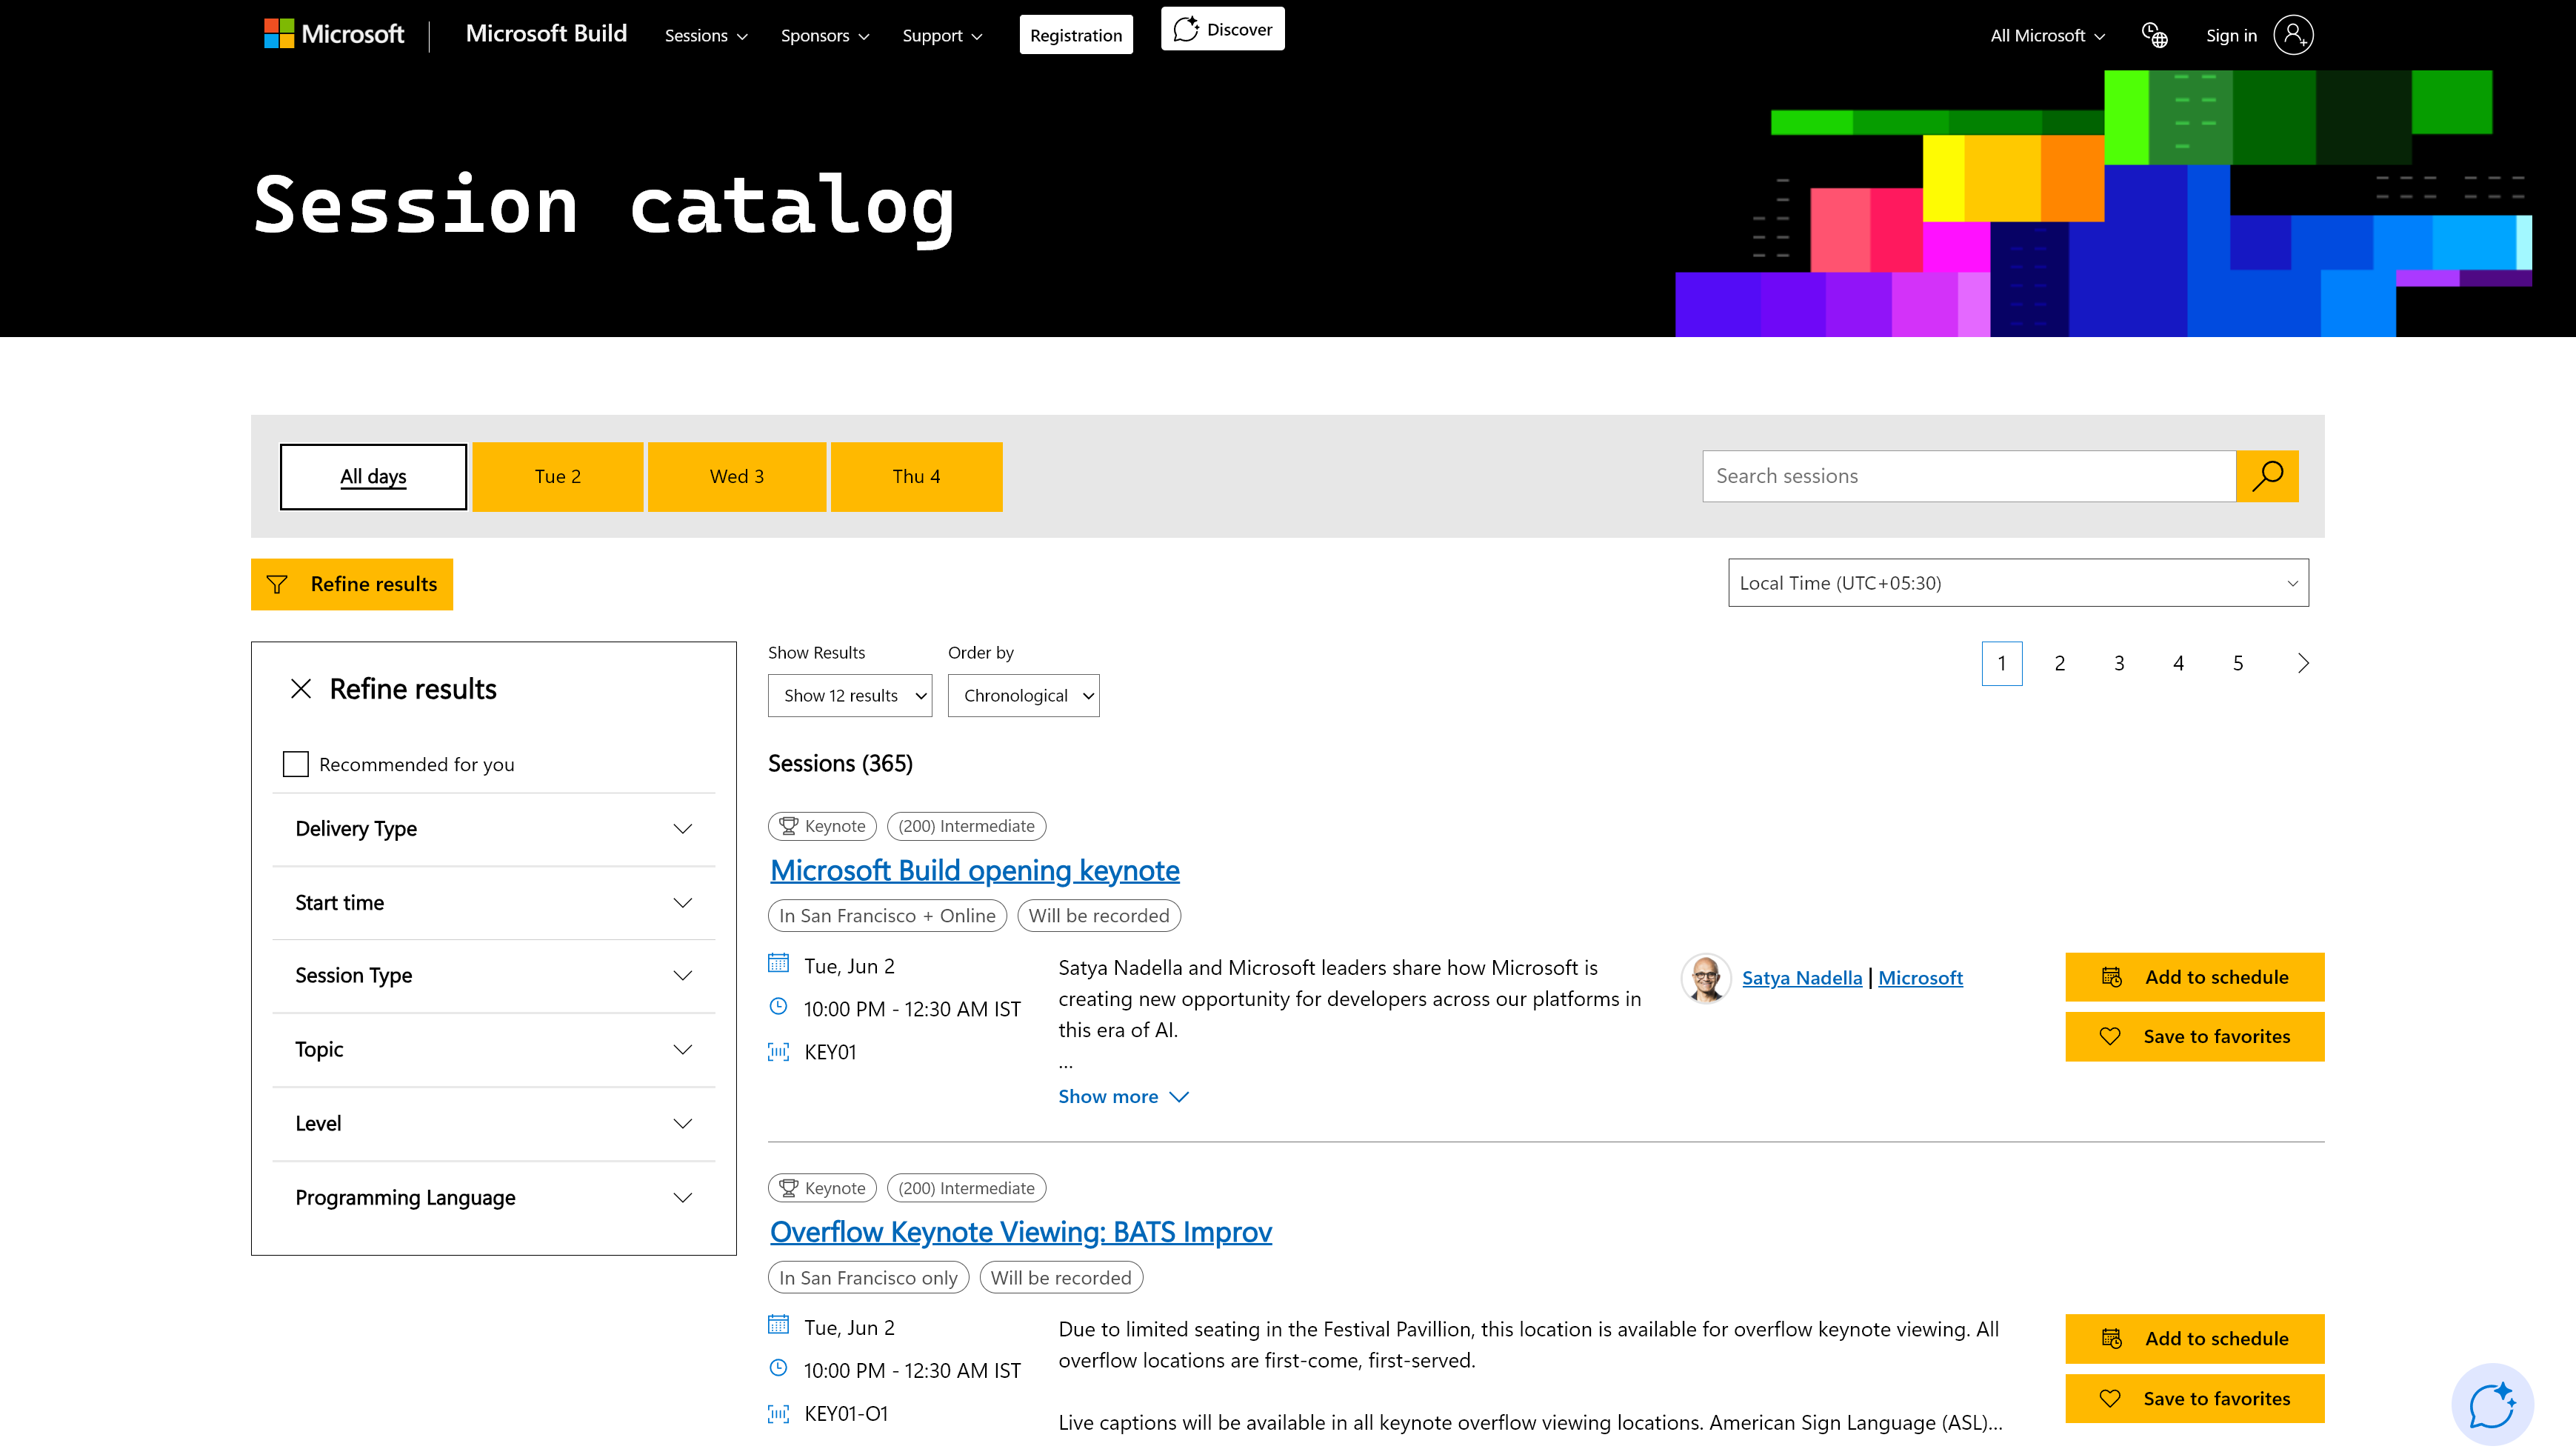Add BATS Improv session to schedule
The width and height of the screenshot is (2576, 1449).
(x=2194, y=1338)
